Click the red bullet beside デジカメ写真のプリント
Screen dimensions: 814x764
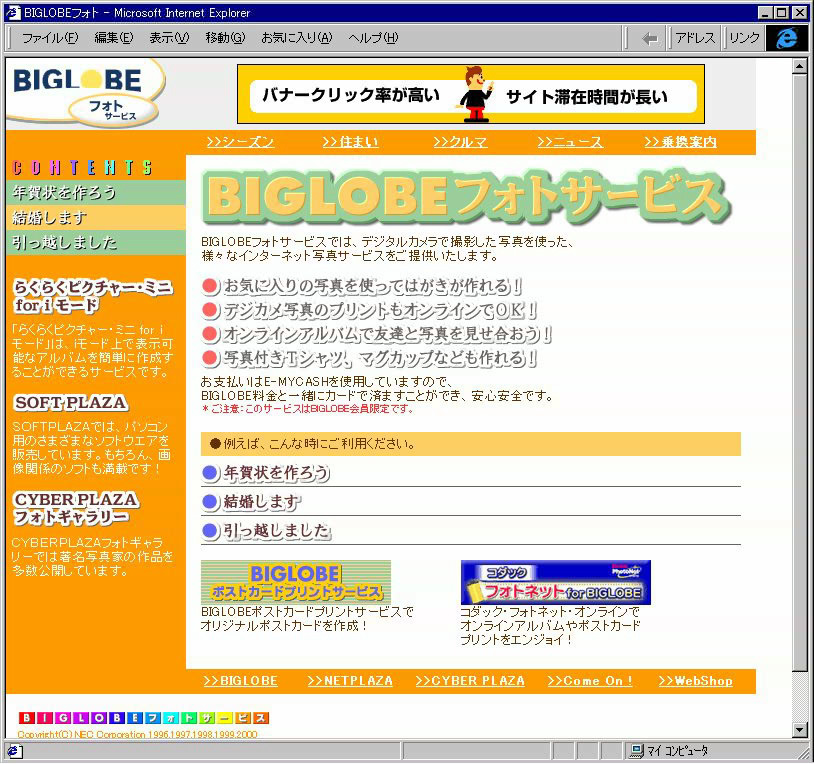pos(210,310)
